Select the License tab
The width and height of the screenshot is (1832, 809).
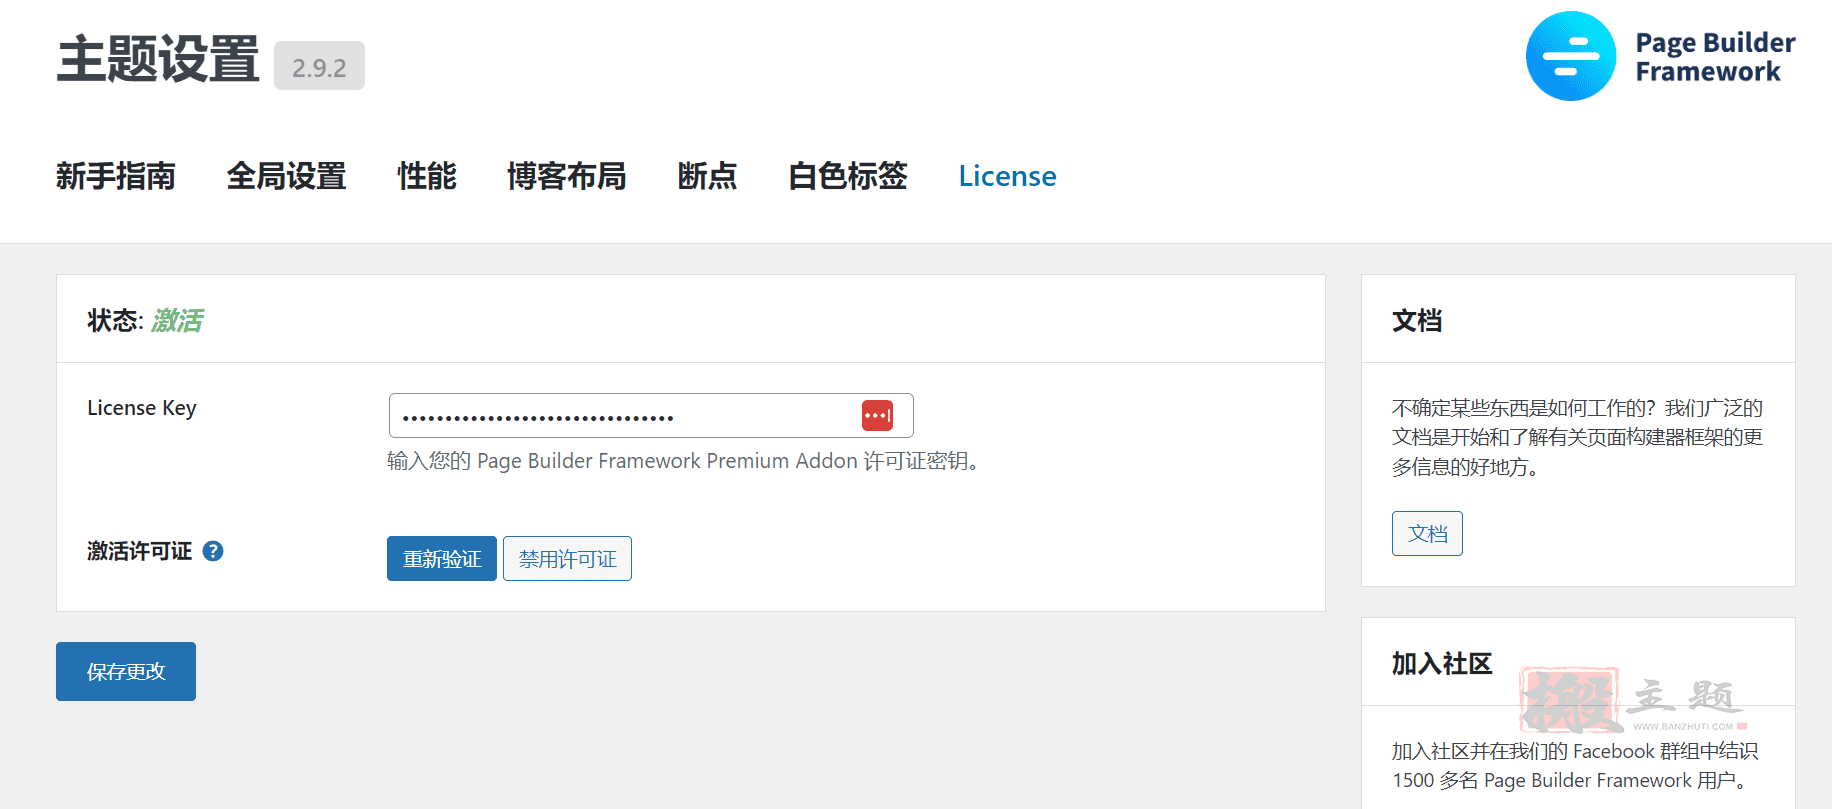[1007, 176]
